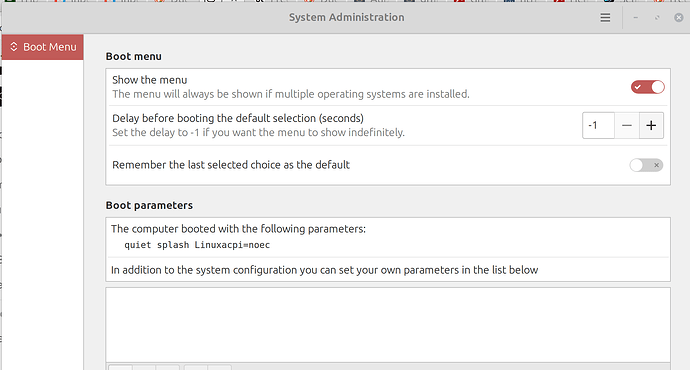
Task: Click "The computer booted with the following parameters" text
Action: tap(238, 229)
